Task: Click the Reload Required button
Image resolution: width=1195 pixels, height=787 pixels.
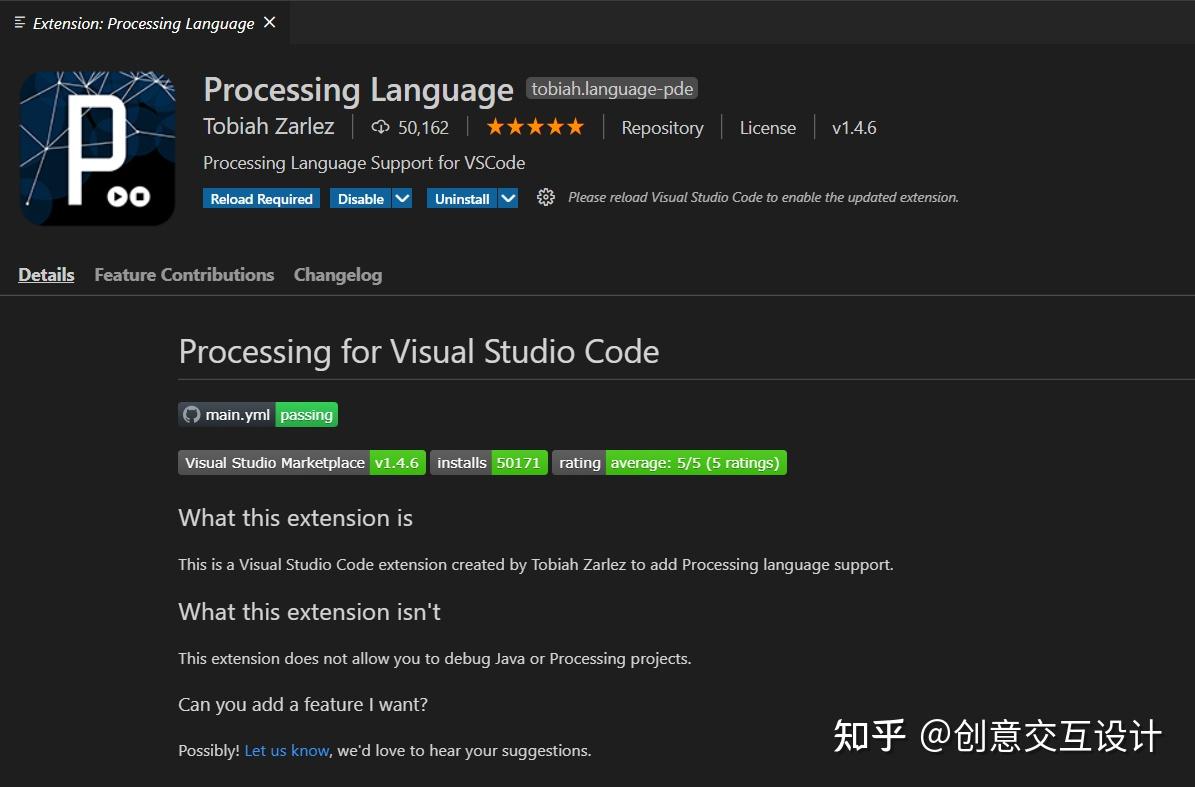Action: pos(260,198)
